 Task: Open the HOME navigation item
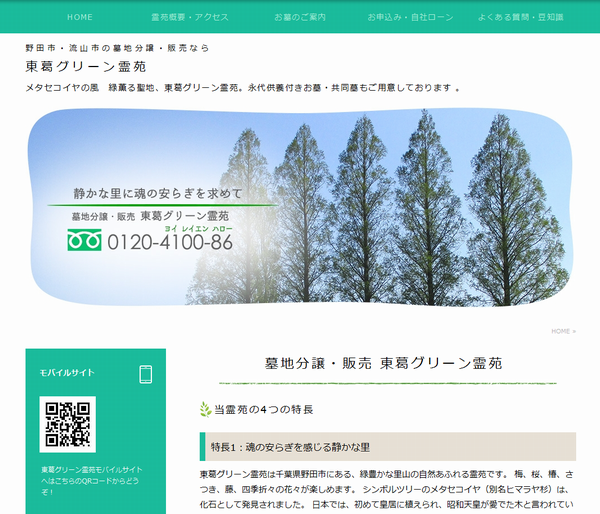[x=80, y=17]
